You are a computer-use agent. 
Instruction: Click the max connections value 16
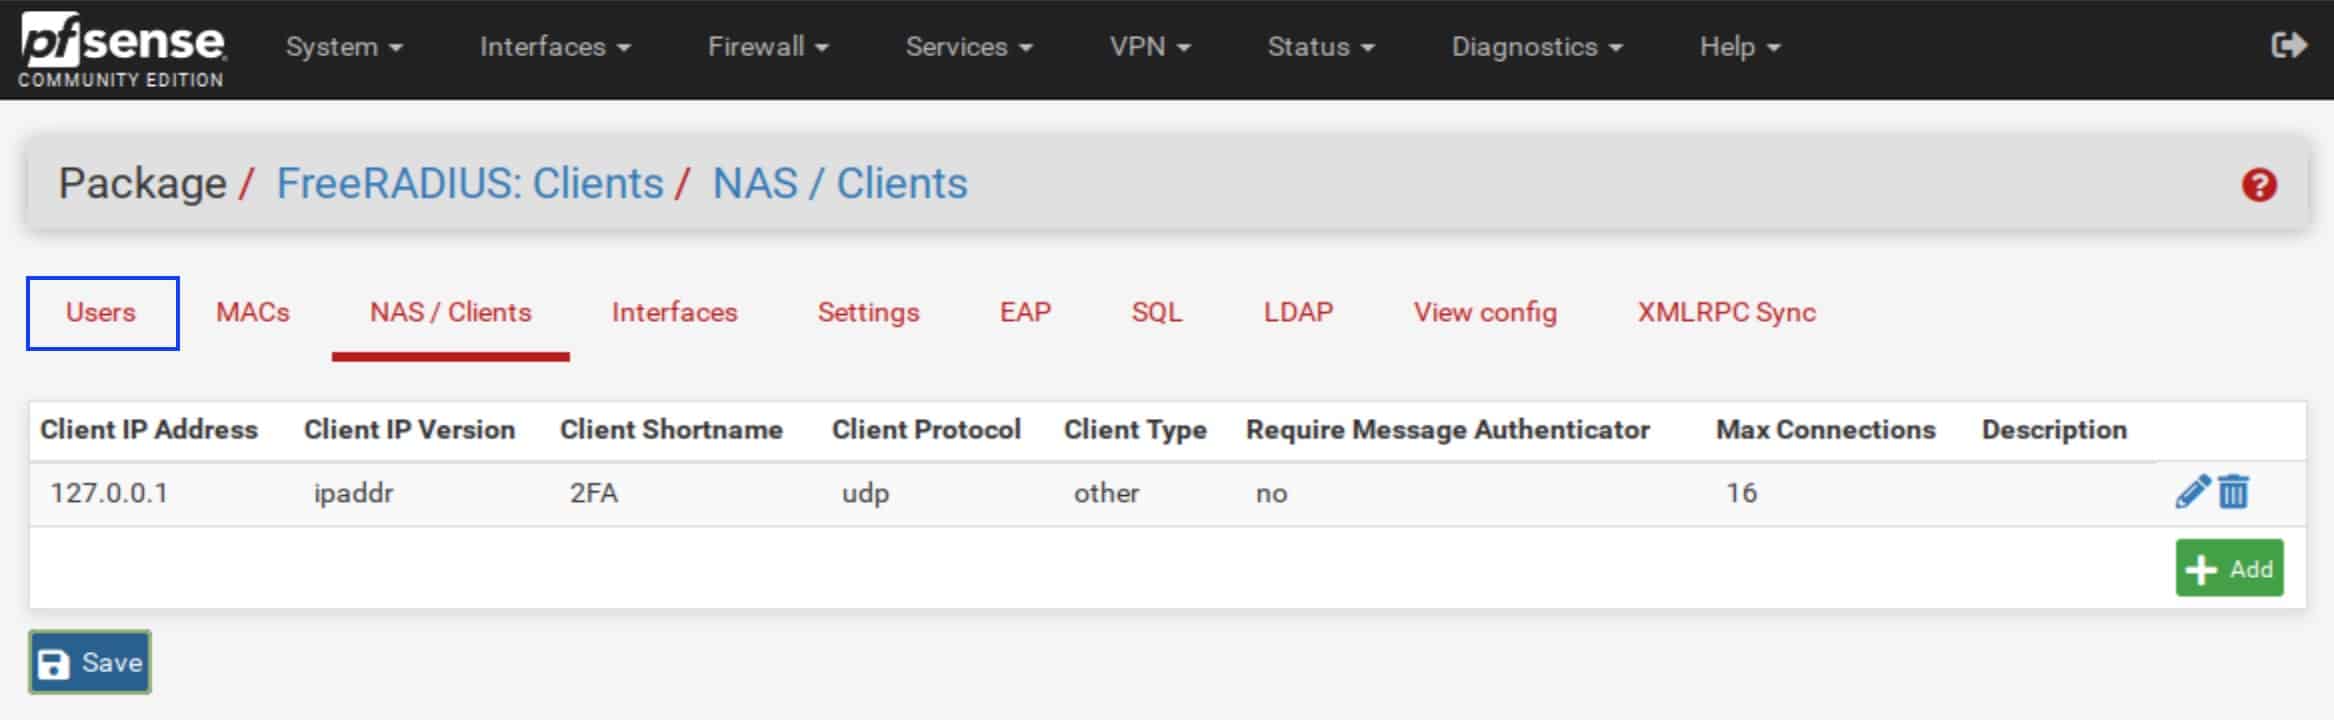pyautogui.click(x=1741, y=493)
